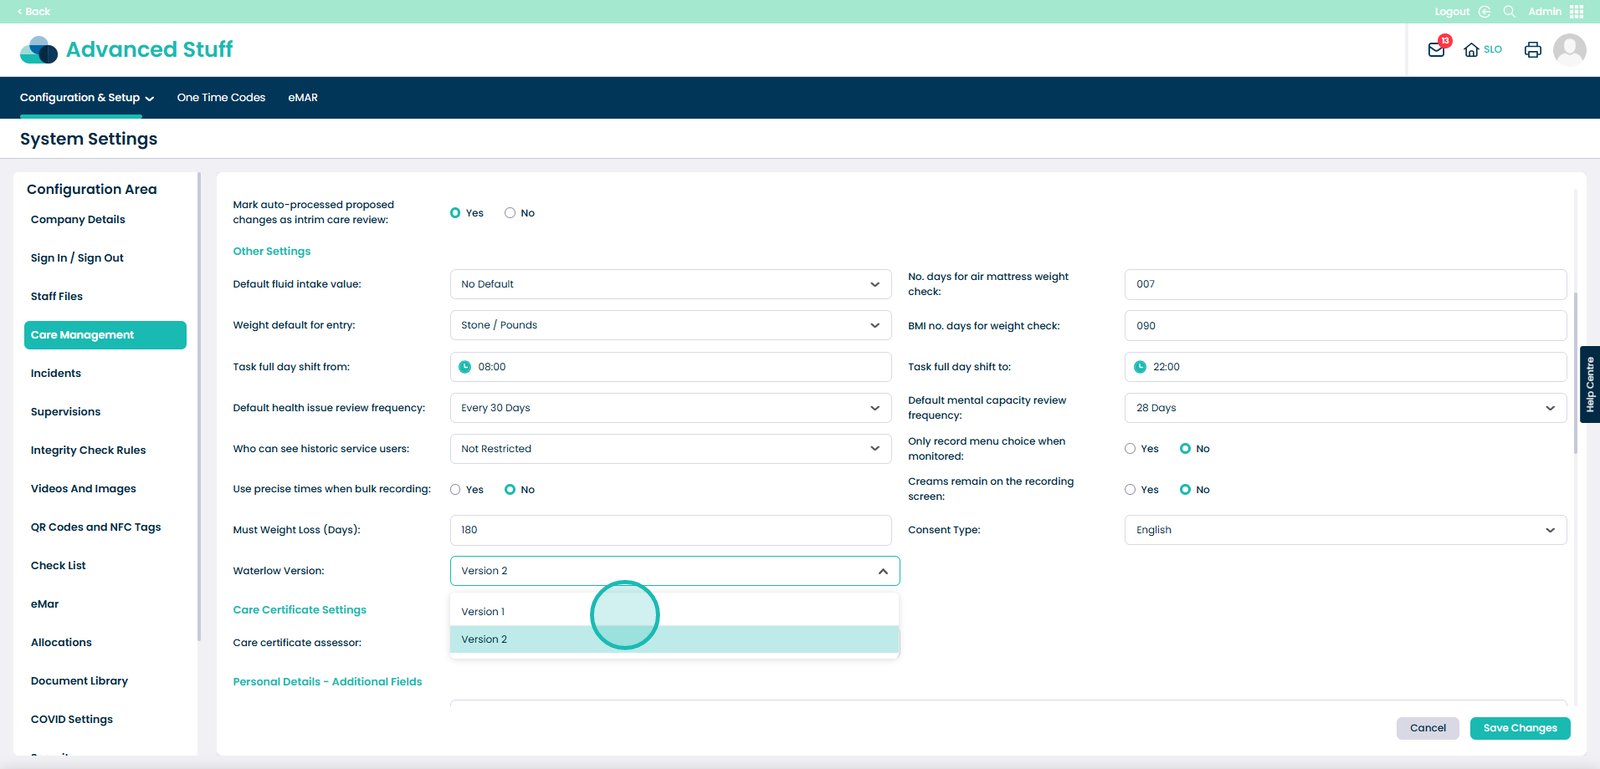This screenshot has height=769, width=1600.
Task: Select No for mark auto-processed proposed changes
Action: [510, 213]
